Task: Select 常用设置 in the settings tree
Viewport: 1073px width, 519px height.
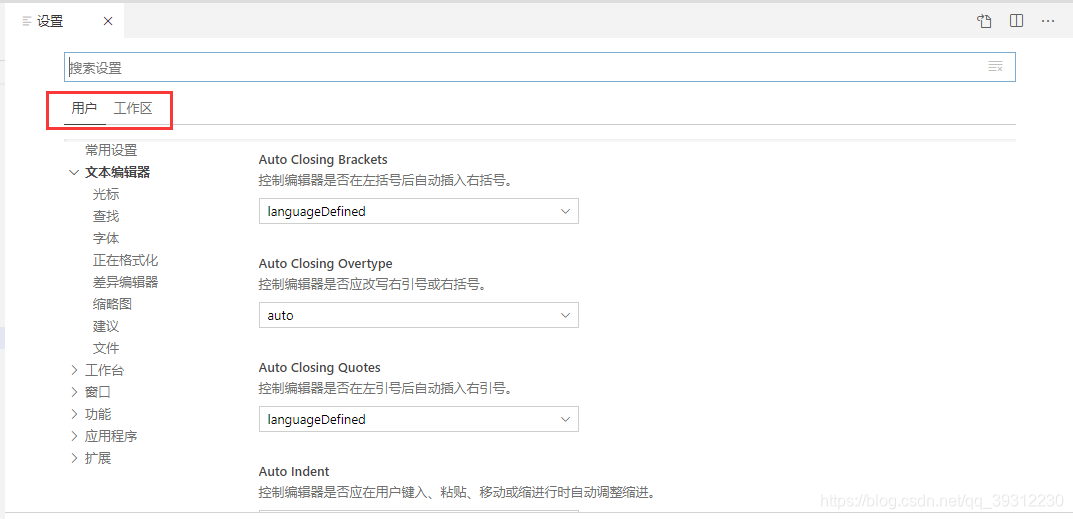Action: [111, 150]
